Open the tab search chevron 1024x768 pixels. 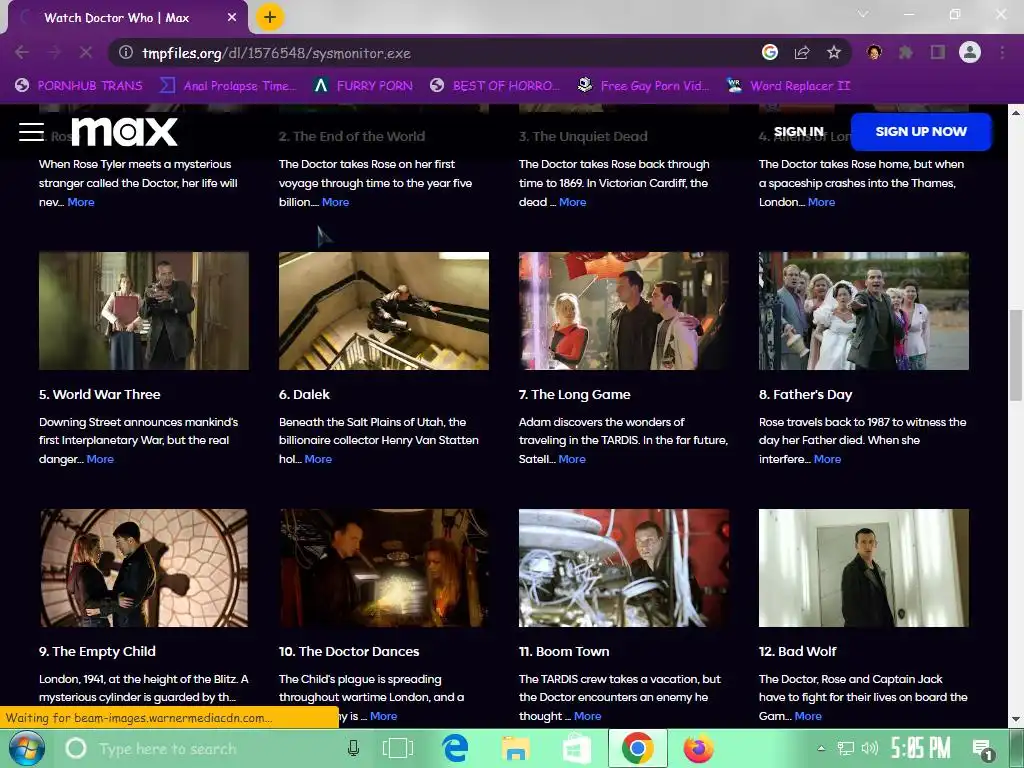[x=863, y=14]
